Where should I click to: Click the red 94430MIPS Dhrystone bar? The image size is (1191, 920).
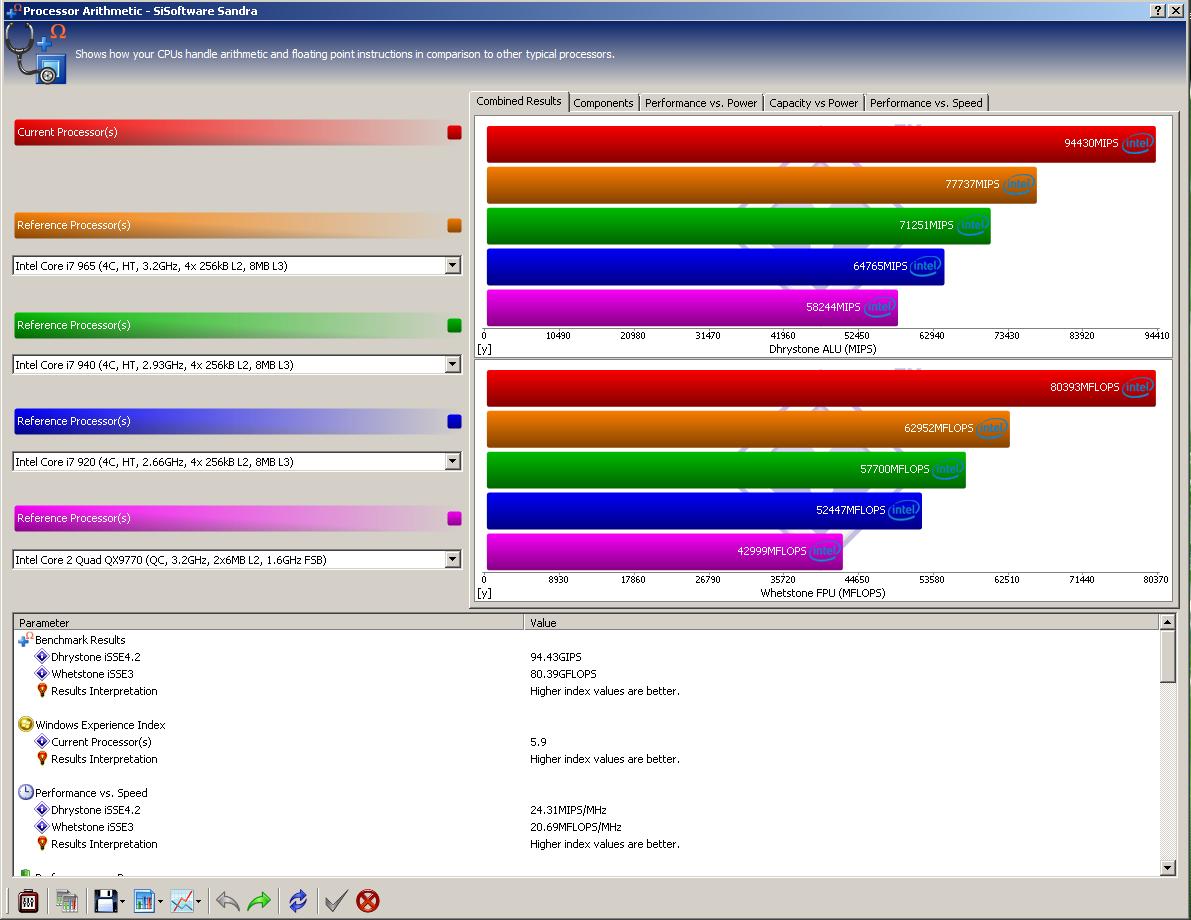[821, 144]
